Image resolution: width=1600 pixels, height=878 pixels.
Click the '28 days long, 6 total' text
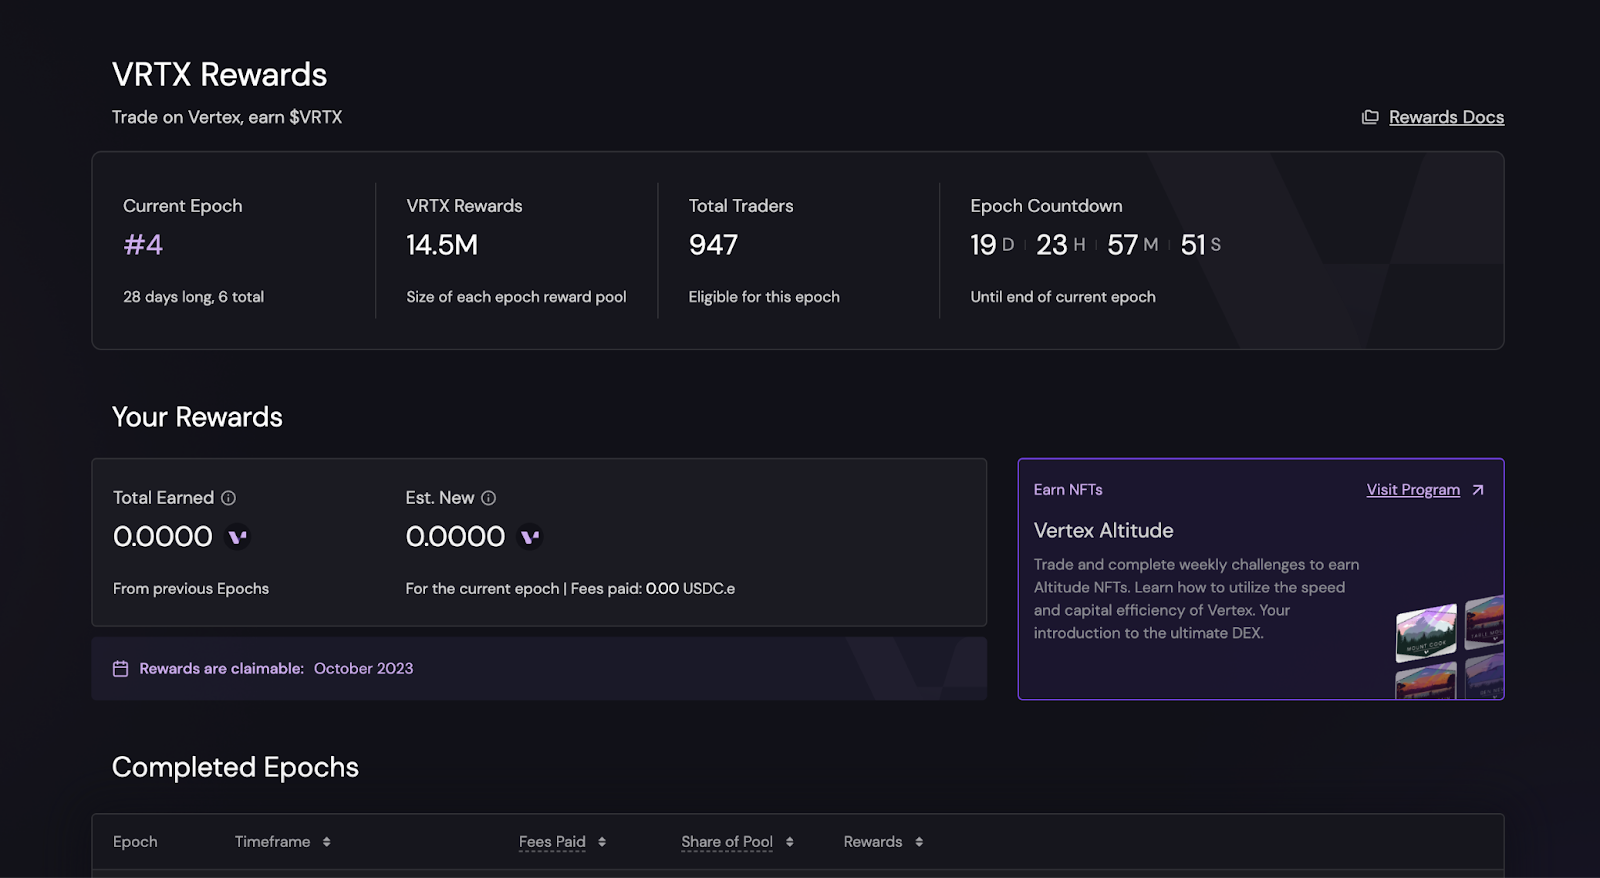(x=193, y=297)
